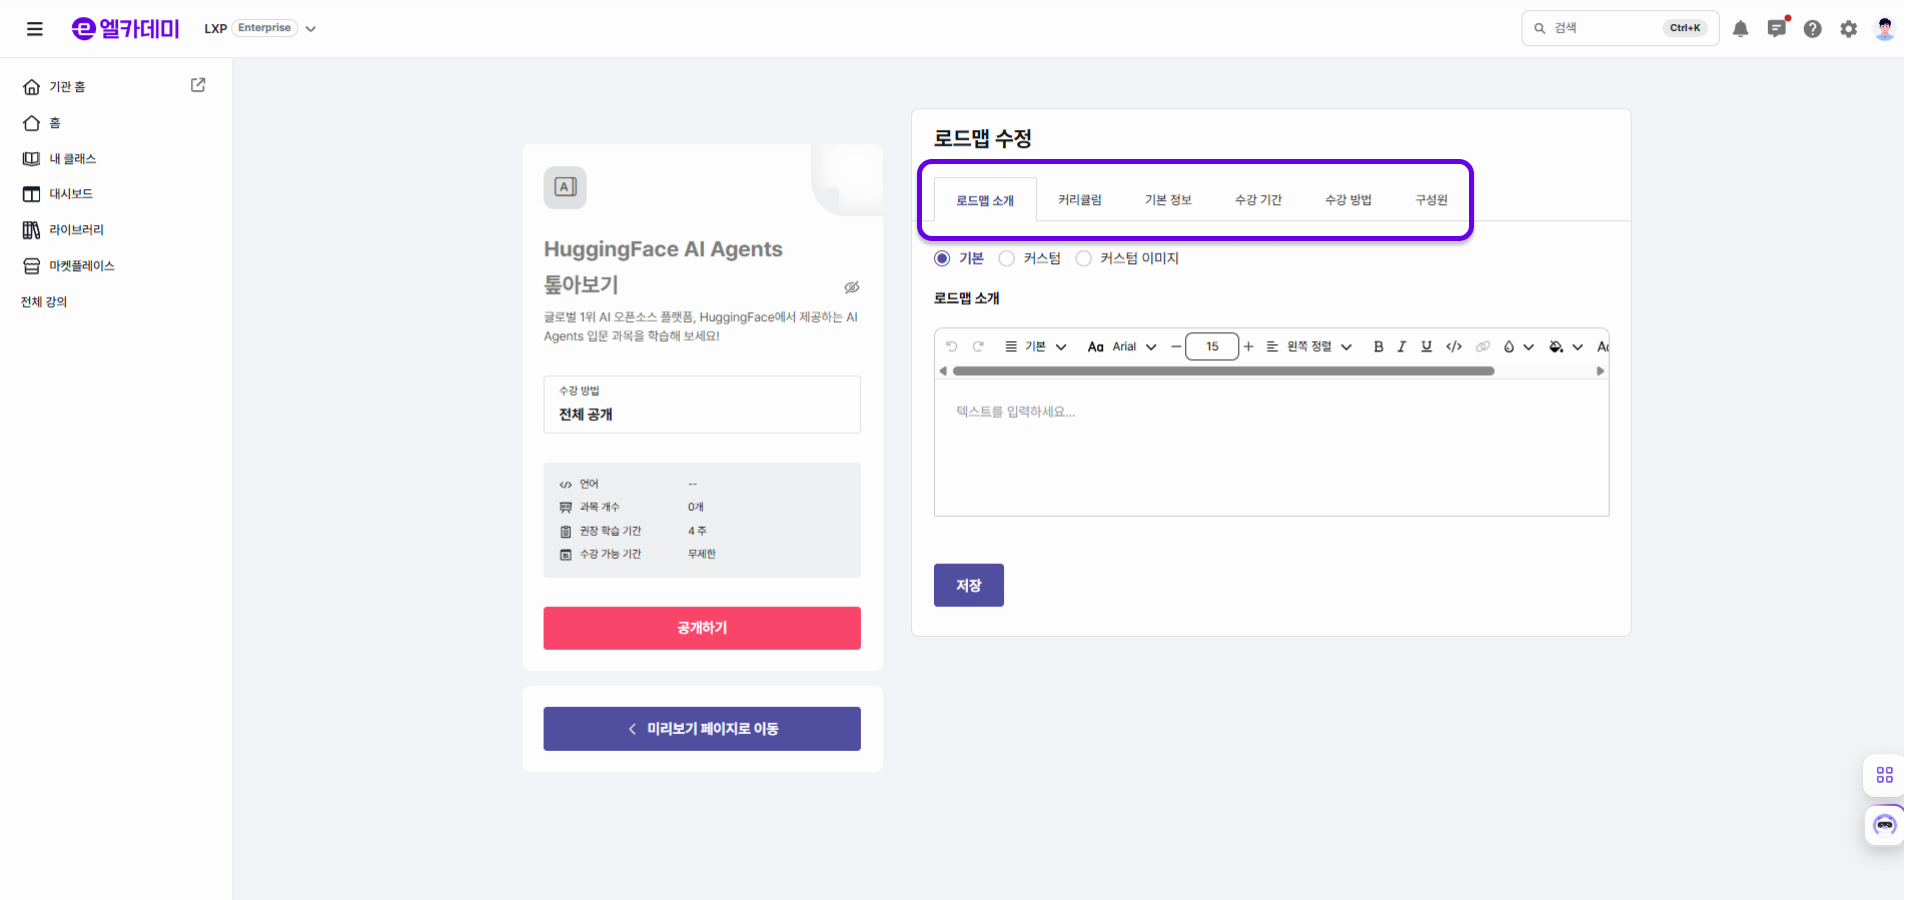Viewport: 1920px width, 900px height.
Task: Click the bold formatting icon
Action: [x=1378, y=347]
